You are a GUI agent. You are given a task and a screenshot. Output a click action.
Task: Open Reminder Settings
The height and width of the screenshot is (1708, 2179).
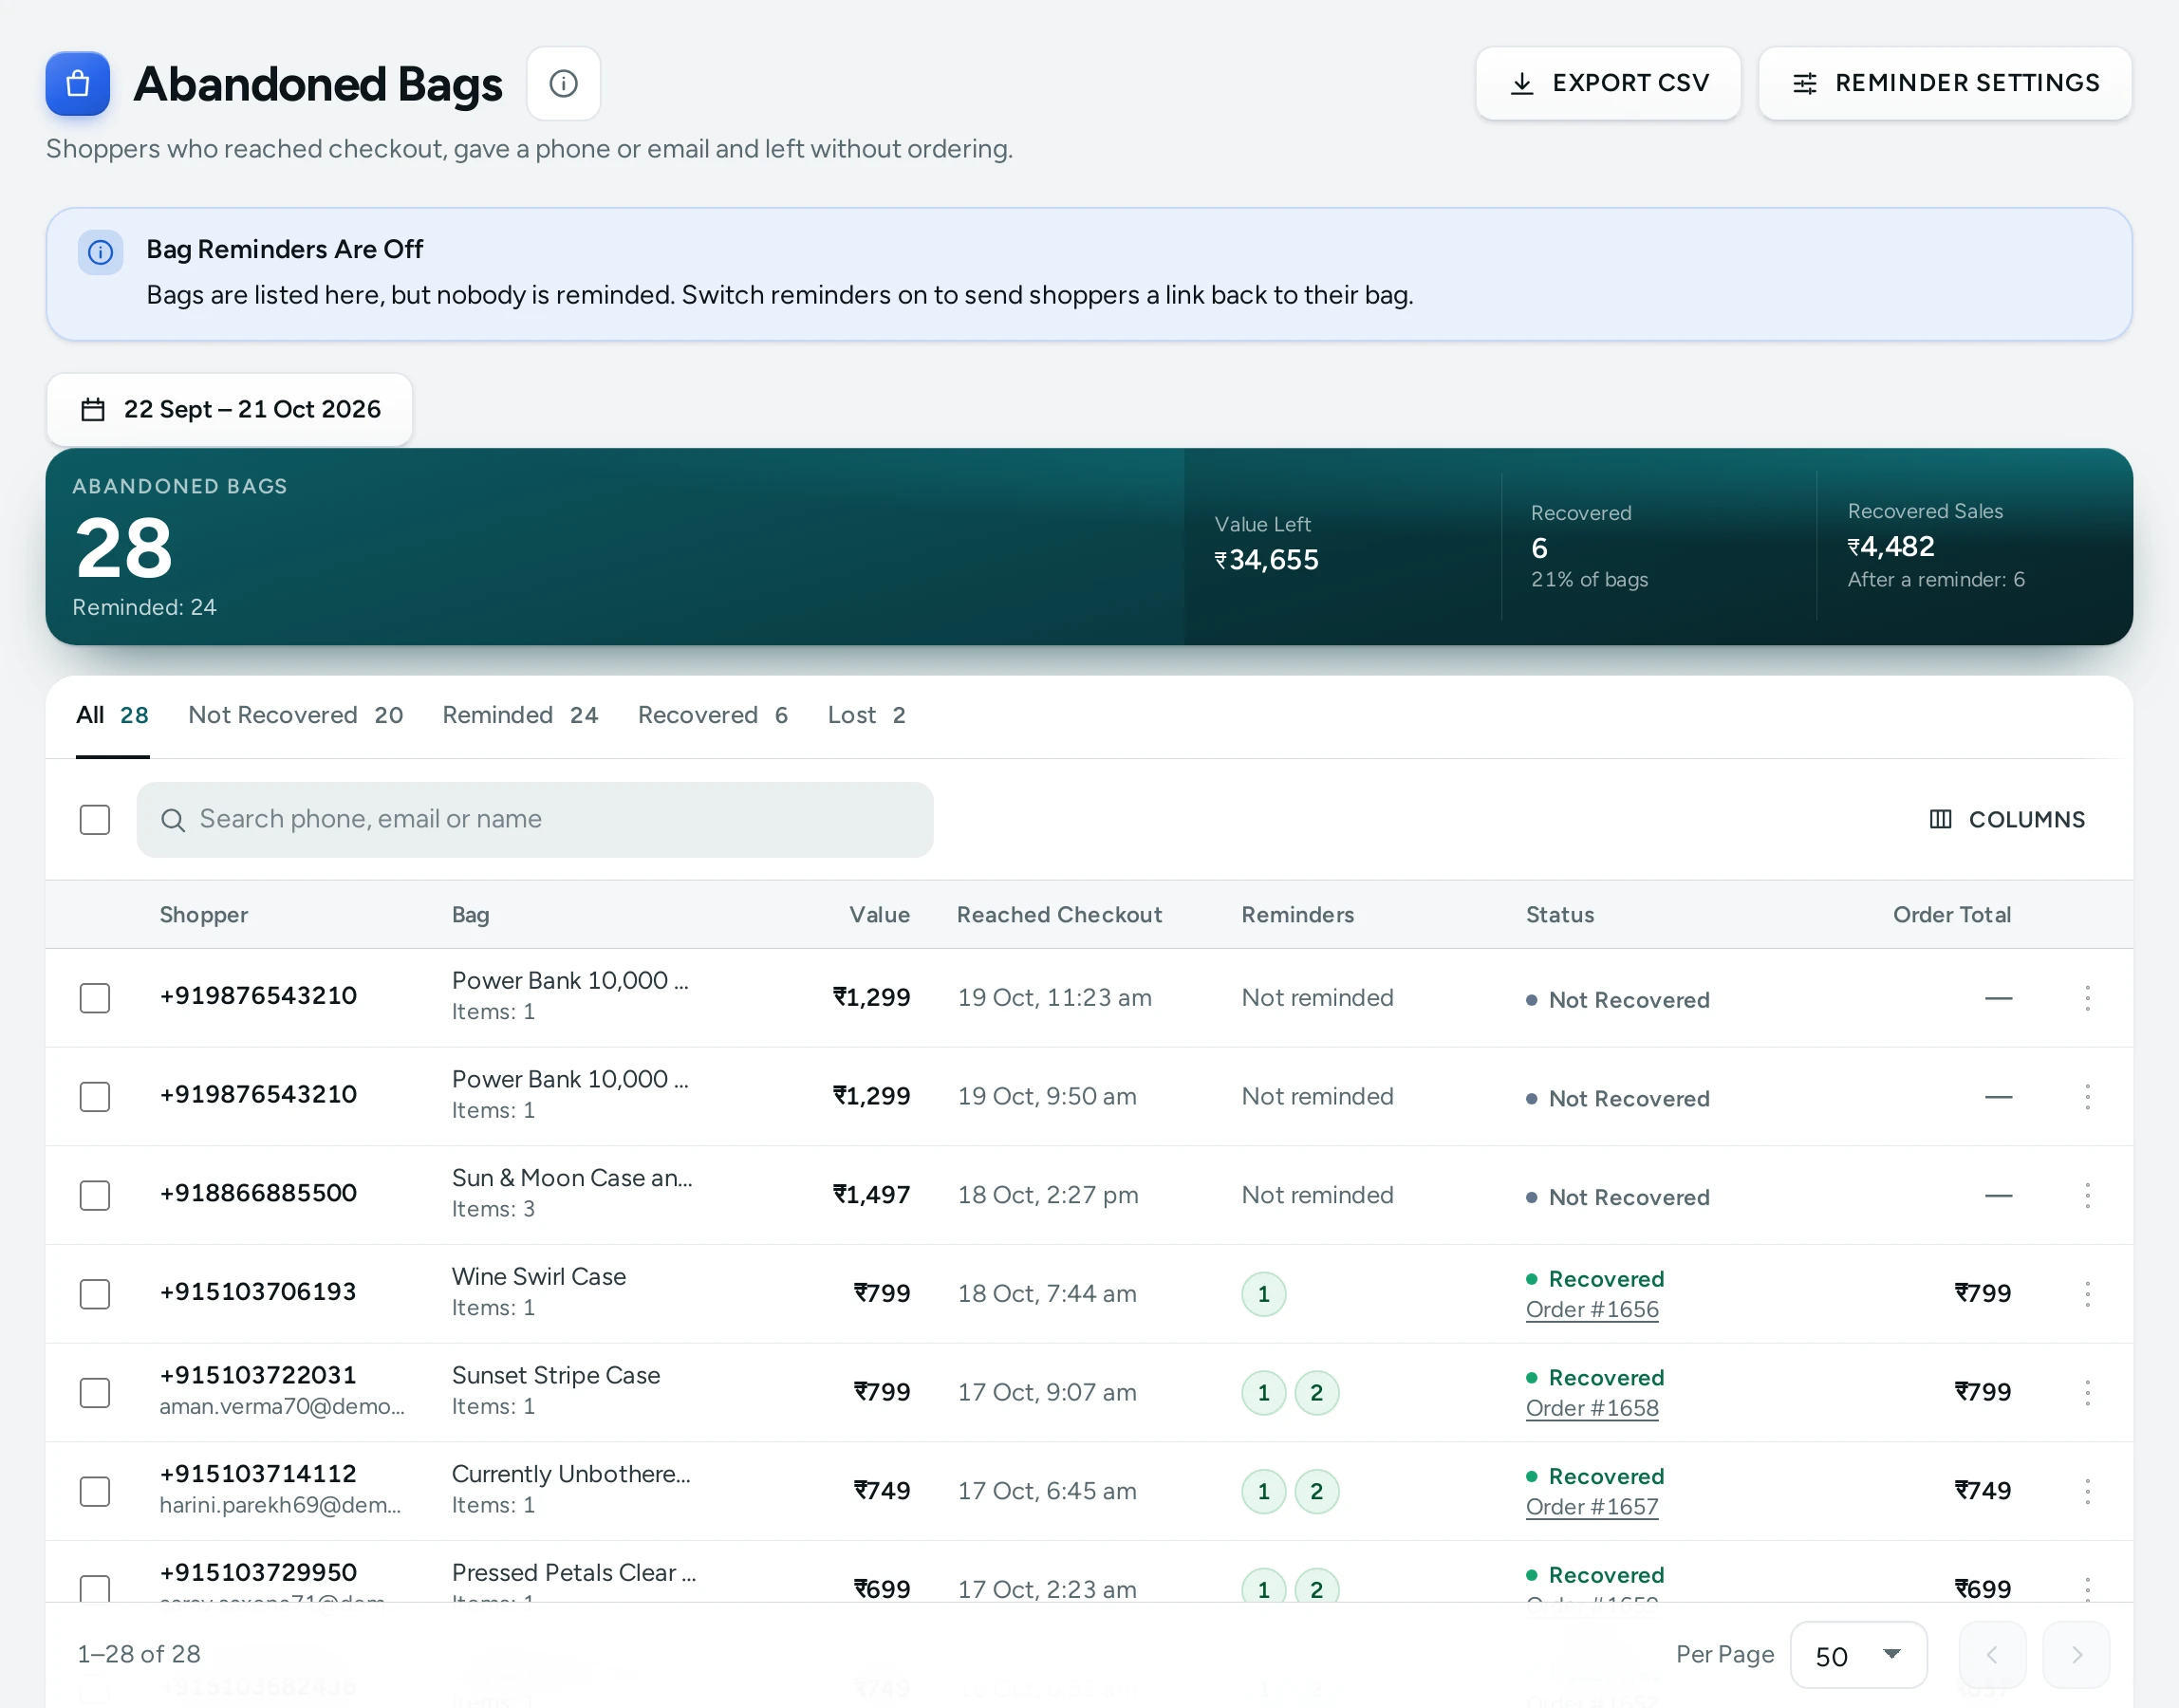[1945, 84]
